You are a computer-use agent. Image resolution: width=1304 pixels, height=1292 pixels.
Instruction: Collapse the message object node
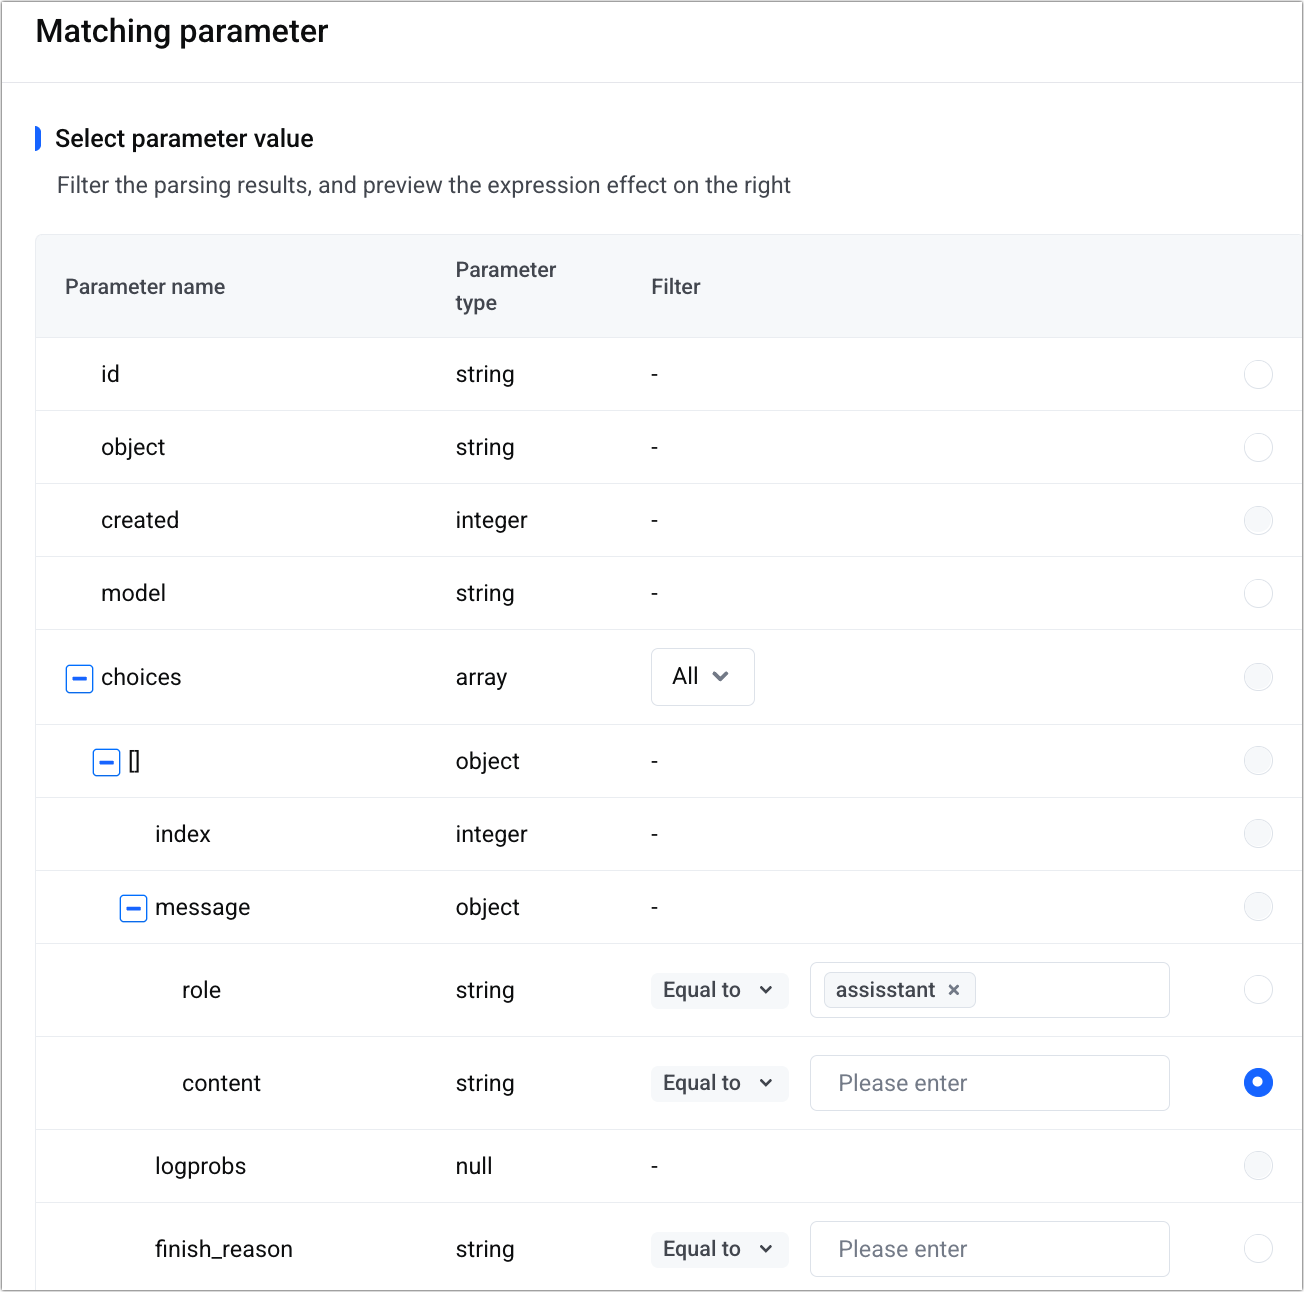click(x=133, y=908)
